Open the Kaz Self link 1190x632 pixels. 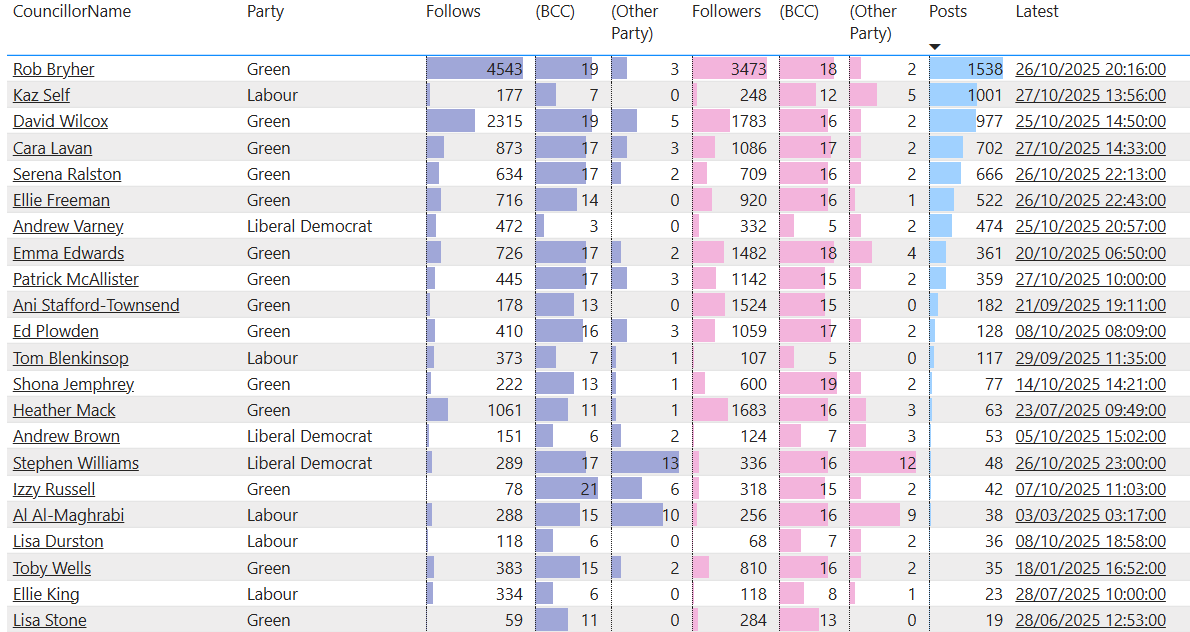[41, 95]
